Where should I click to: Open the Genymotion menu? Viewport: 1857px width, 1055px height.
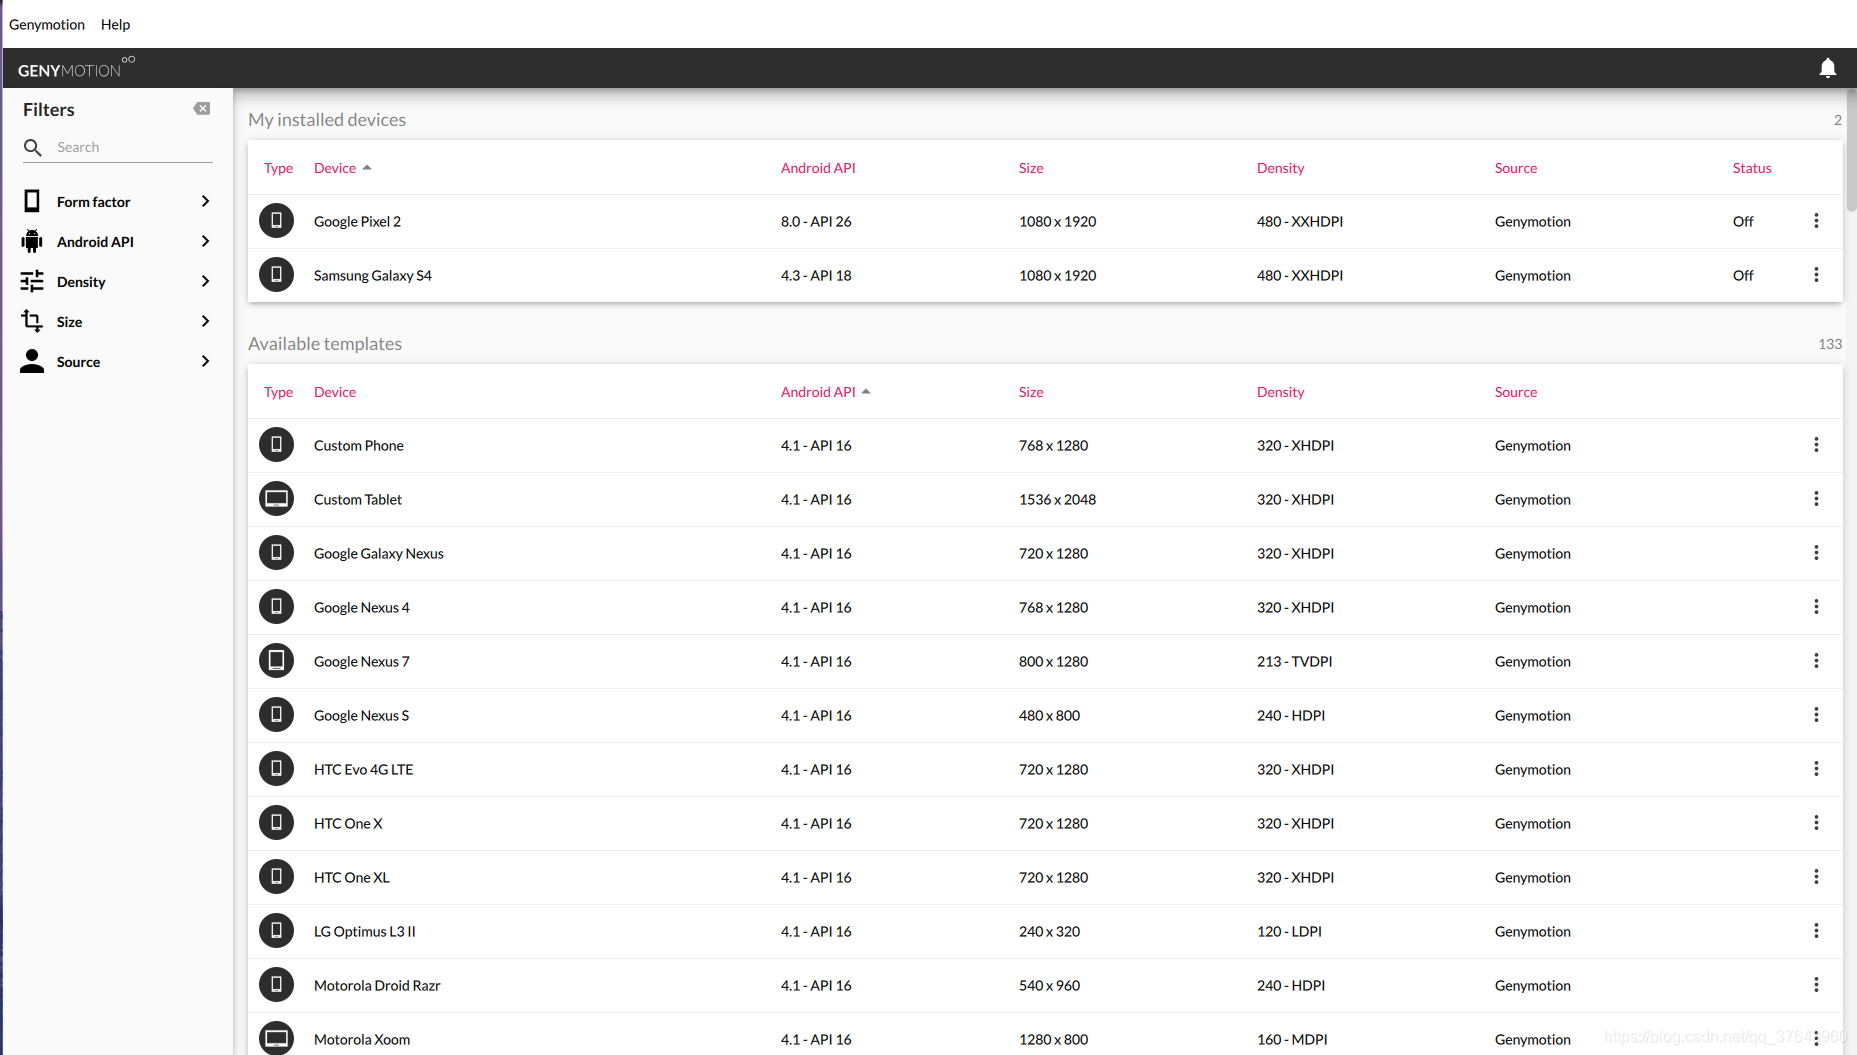[47, 24]
